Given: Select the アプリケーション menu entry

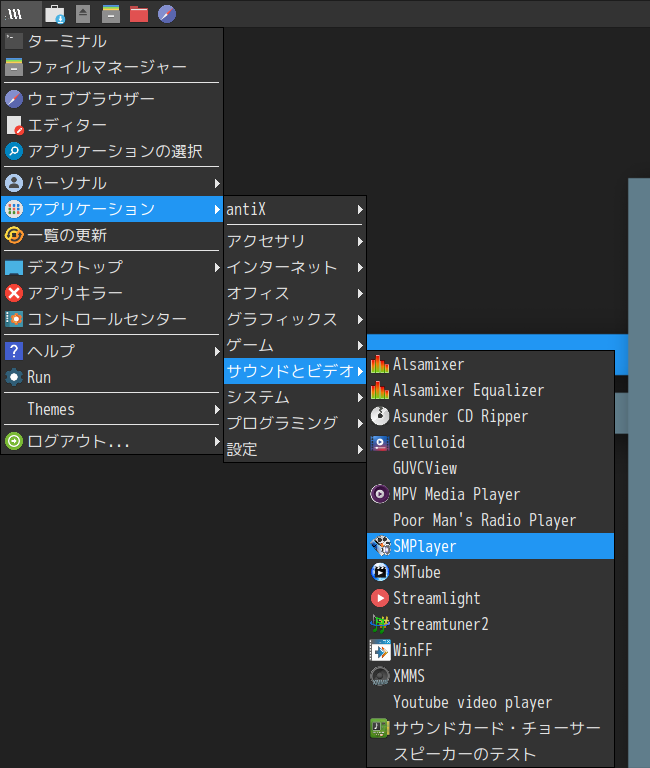Looking at the screenshot, I should (112, 209).
